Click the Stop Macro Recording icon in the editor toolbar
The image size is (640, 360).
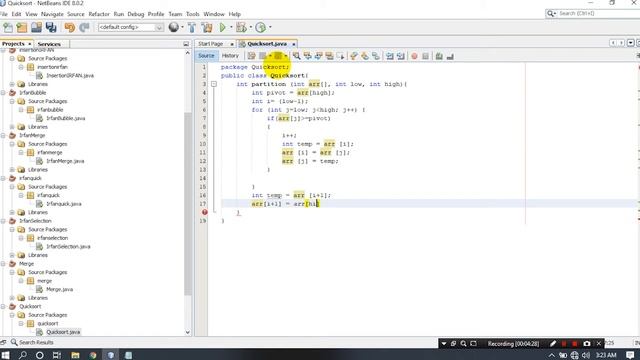point(425,56)
